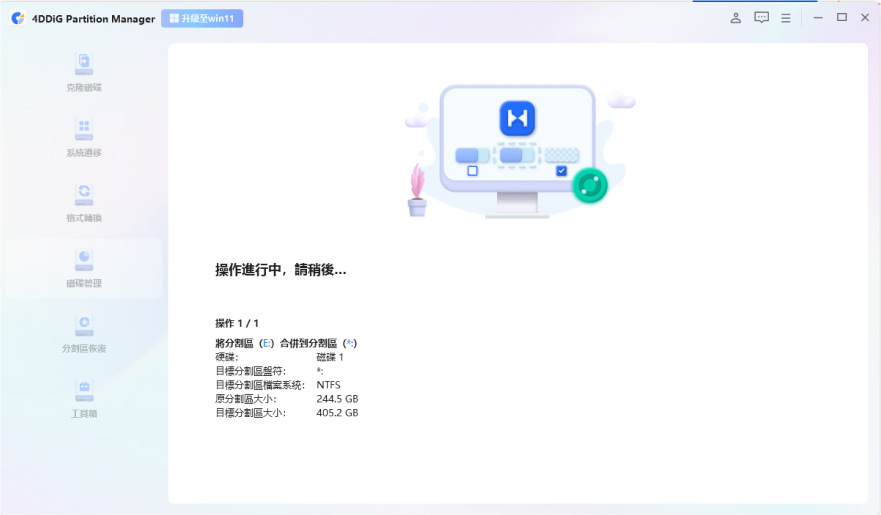Open the 系統遷移 (System Migration) sidebar item

(x=84, y=138)
